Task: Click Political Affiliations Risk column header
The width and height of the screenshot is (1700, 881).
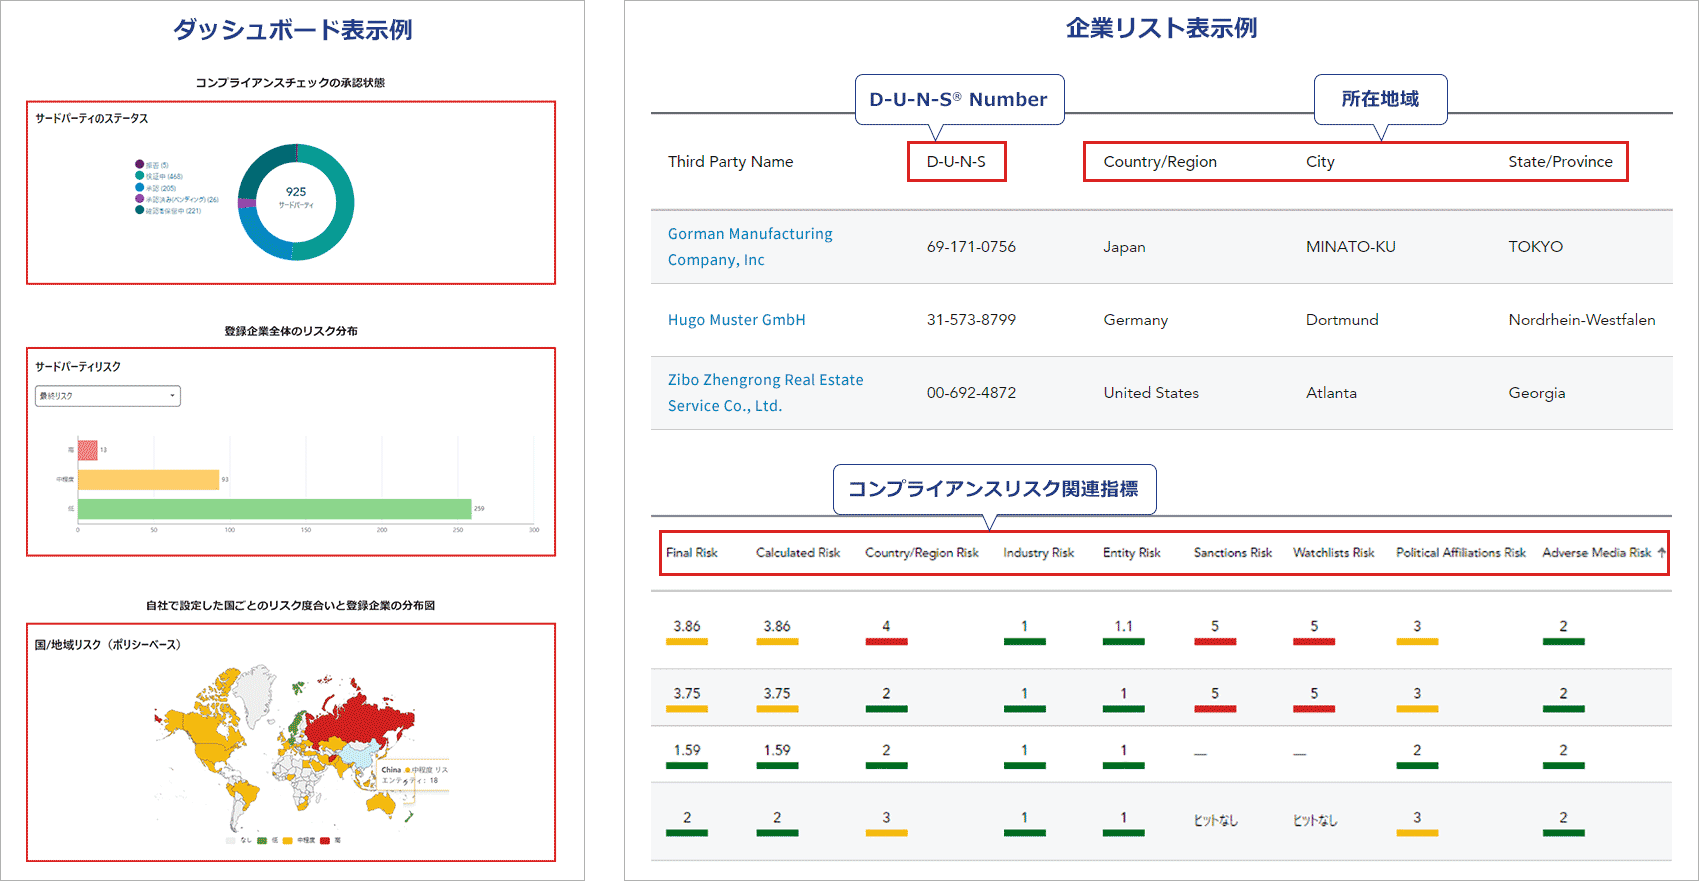Action: coord(1461,553)
